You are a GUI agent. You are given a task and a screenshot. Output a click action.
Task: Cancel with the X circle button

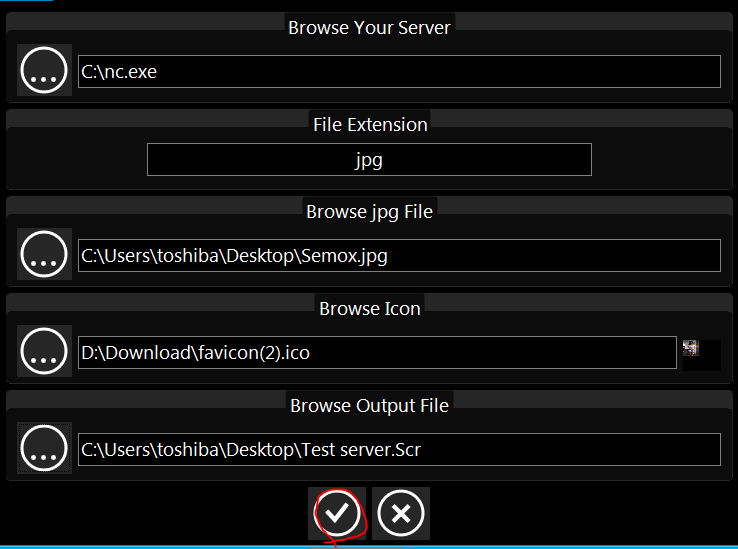pos(401,513)
